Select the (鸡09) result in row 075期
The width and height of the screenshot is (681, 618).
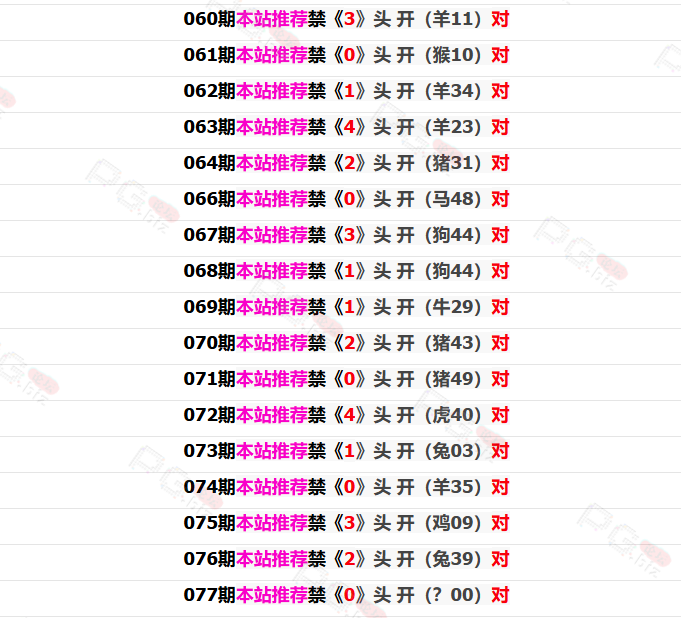click(x=453, y=524)
